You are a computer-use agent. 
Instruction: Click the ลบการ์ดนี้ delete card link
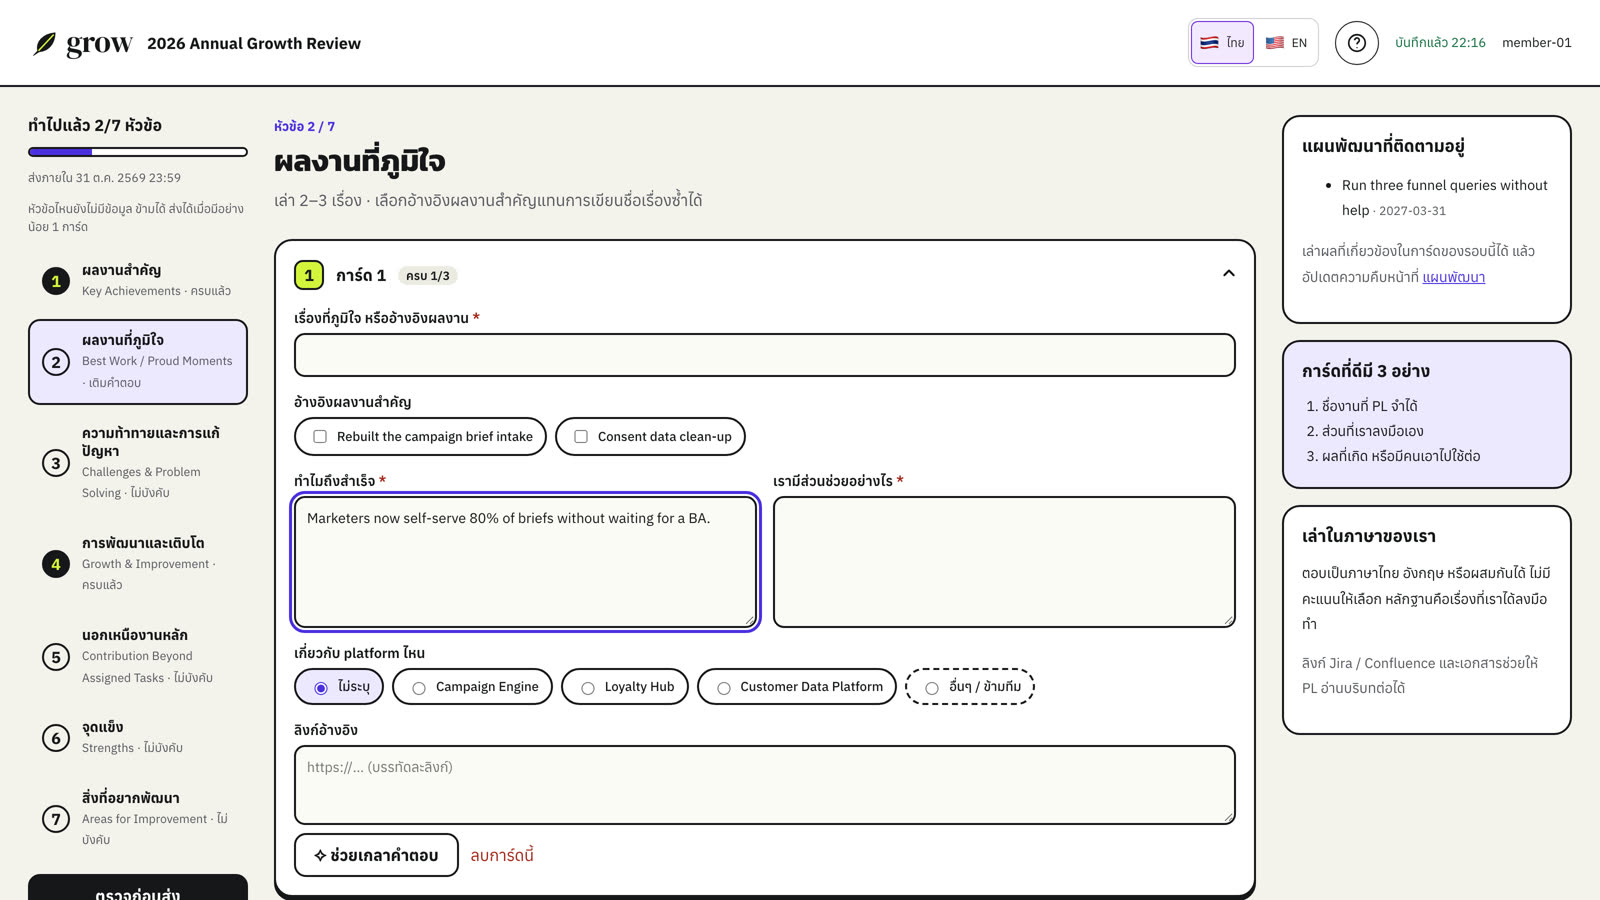tap(502, 856)
